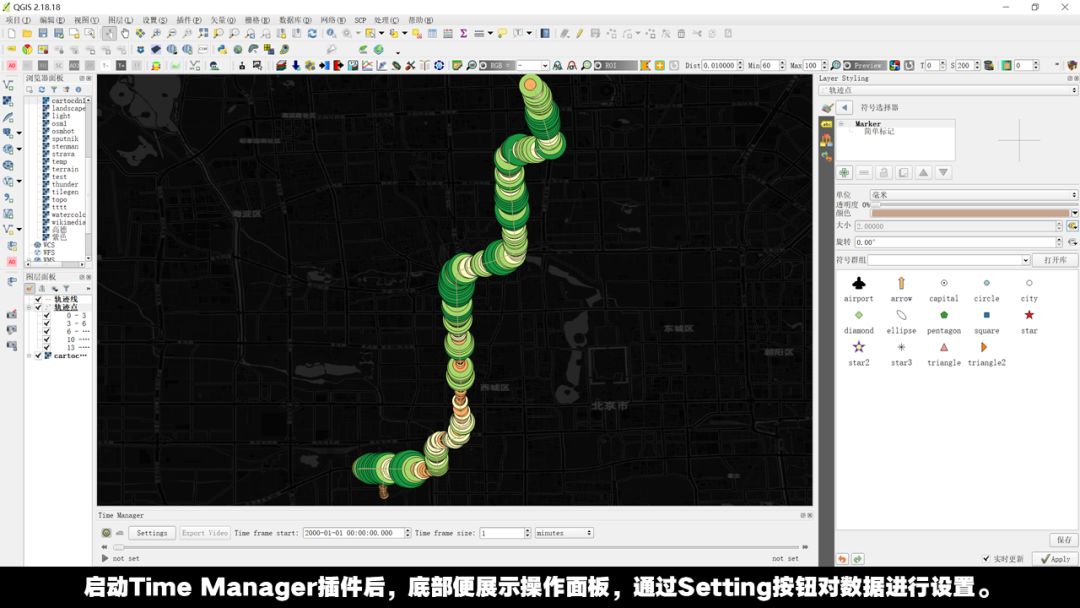Screen dimensions: 1080x608
Task: Open the units 毫米 dropdown
Action: pyautogui.click(x=974, y=195)
